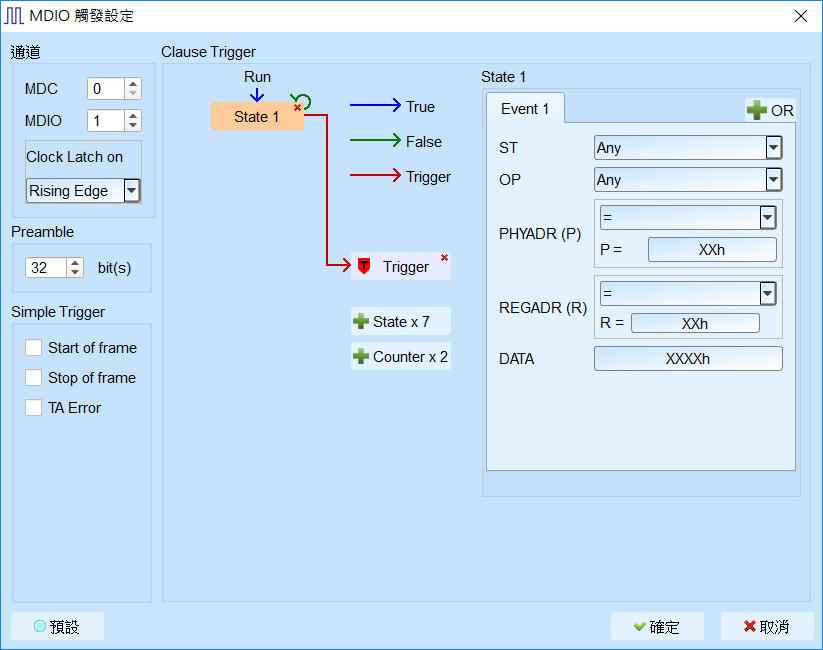Delete the Trigger node with its red x
Image resolution: width=823 pixels, height=650 pixels.
click(x=445, y=258)
